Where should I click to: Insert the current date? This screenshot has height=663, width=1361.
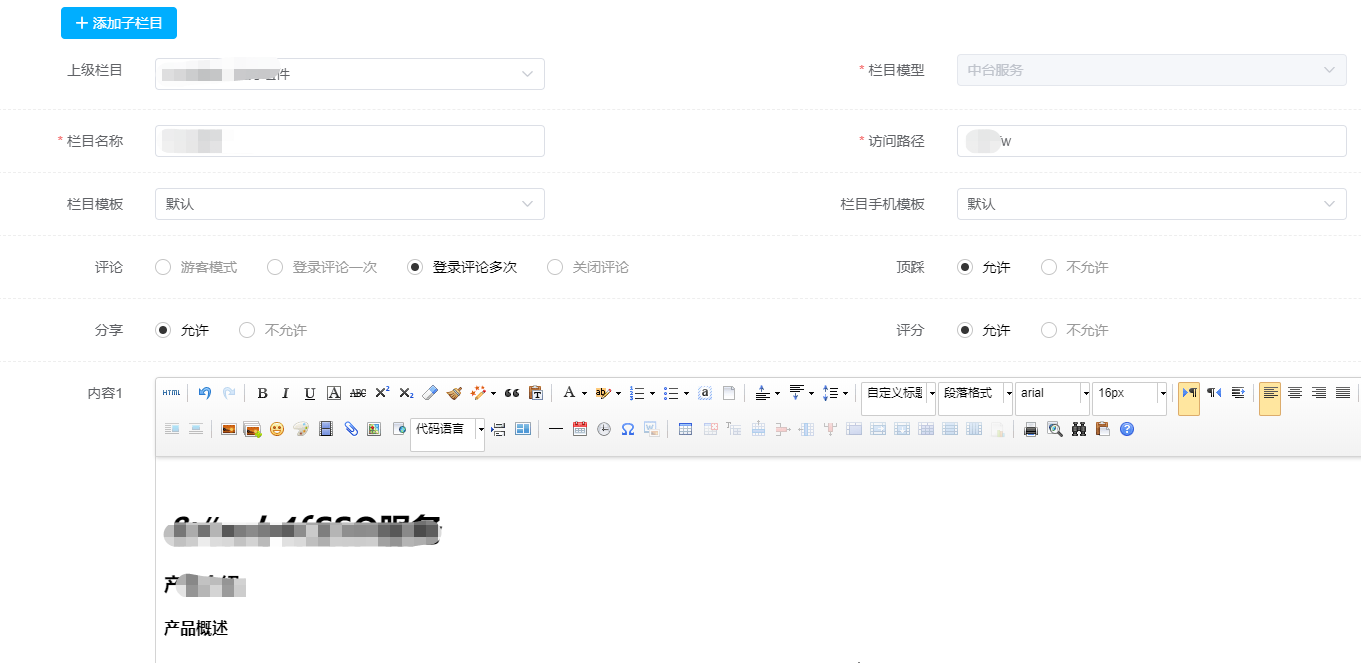click(x=580, y=429)
